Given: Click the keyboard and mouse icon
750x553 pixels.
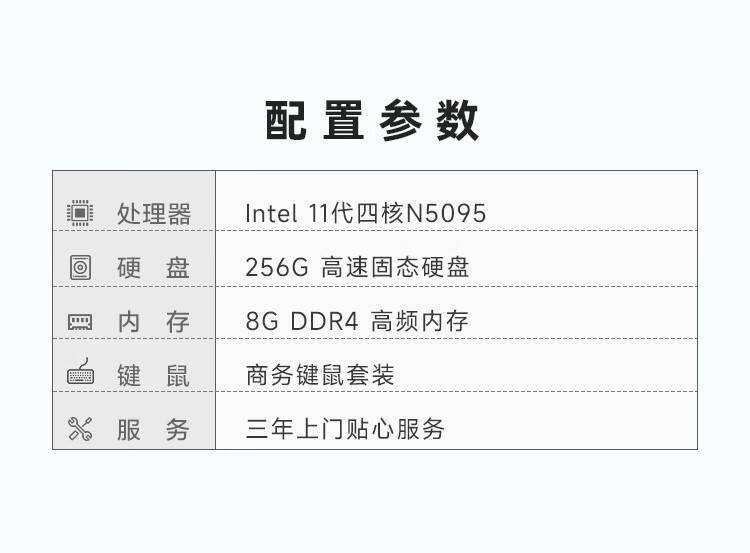Looking at the screenshot, I should pyautogui.click(x=80, y=373).
